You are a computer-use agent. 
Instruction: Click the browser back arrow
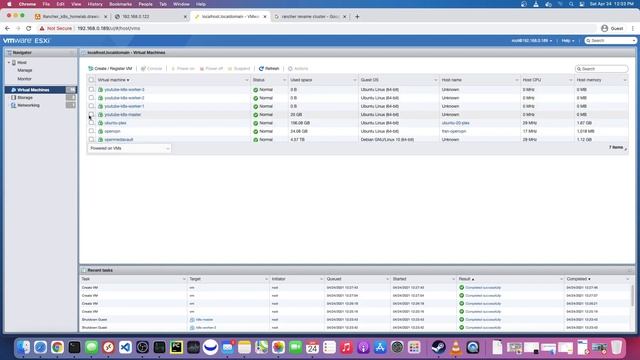pos(7,28)
